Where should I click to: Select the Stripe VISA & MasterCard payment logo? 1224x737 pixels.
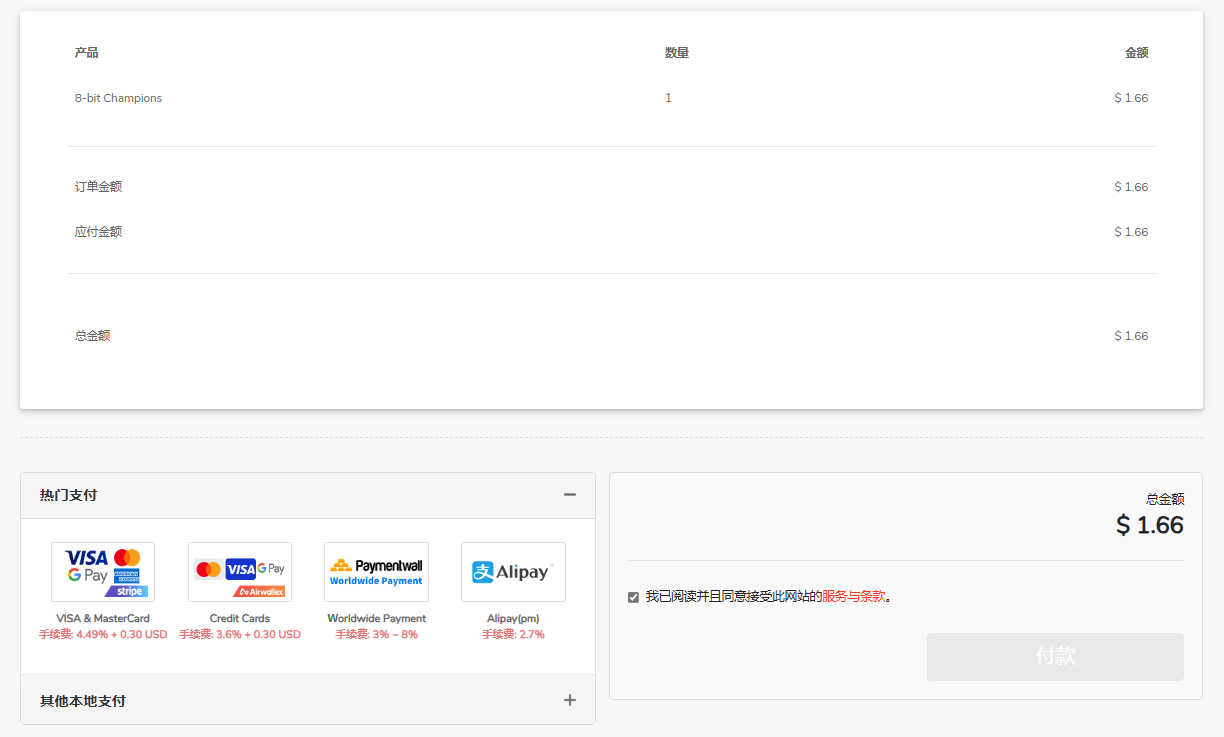[103, 572]
